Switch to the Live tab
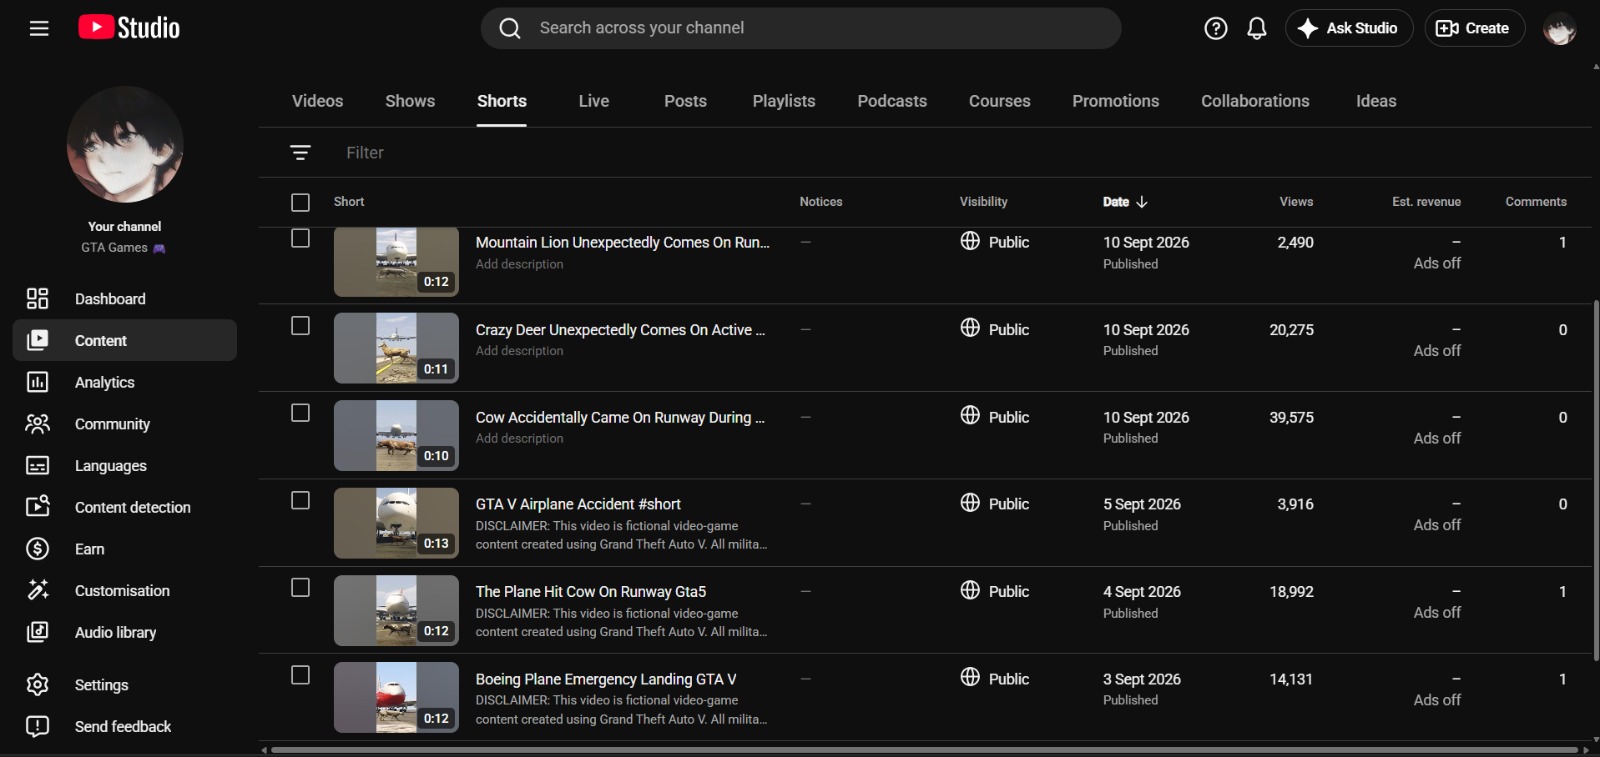The width and height of the screenshot is (1600, 757). (593, 101)
